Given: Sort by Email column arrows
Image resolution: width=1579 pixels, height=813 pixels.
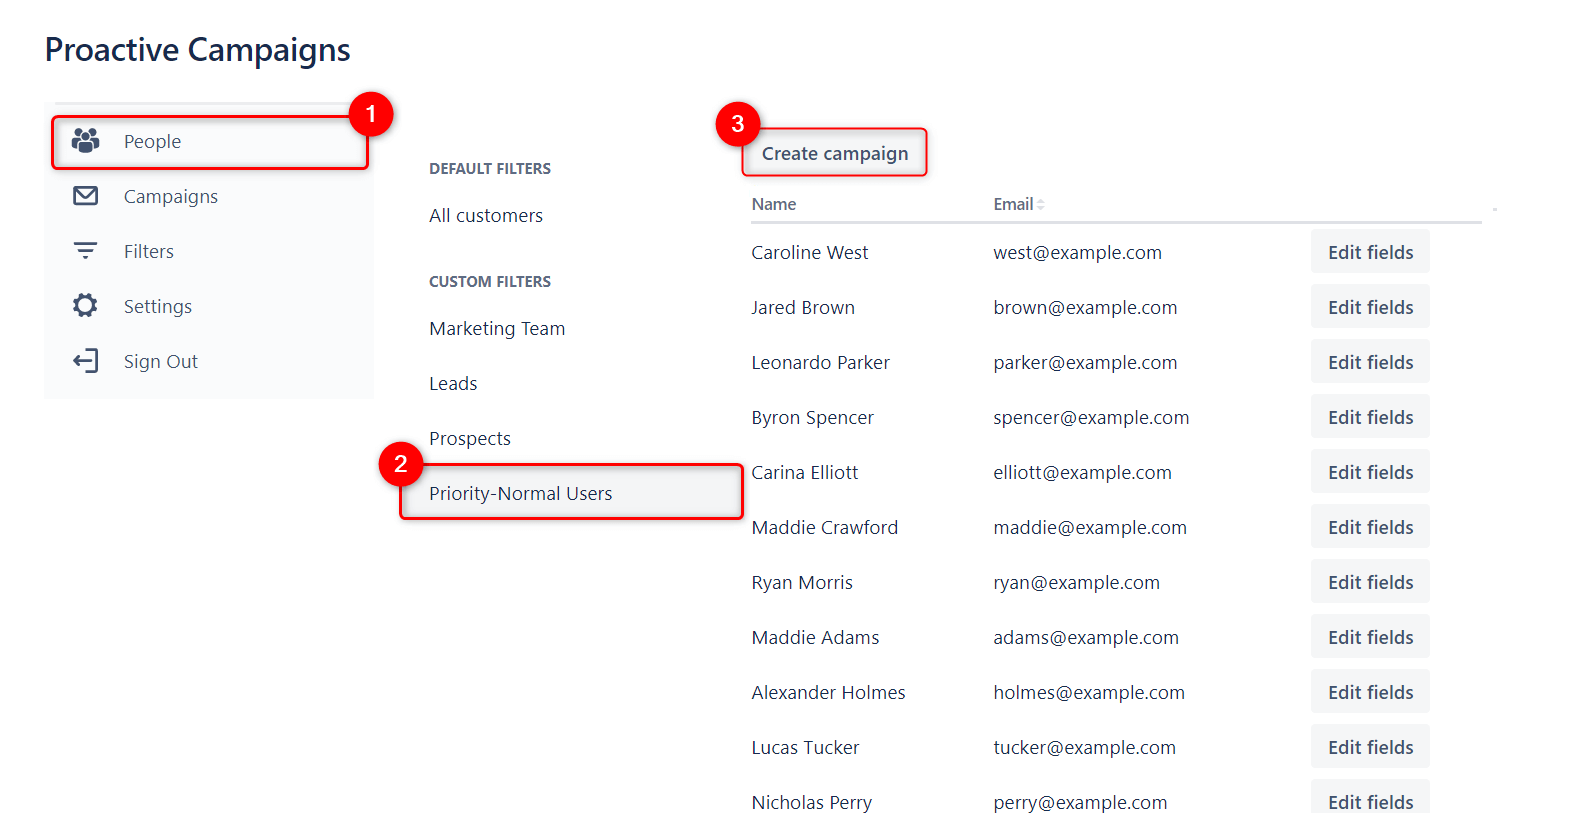Looking at the screenshot, I should pyautogui.click(x=1041, y=204).
